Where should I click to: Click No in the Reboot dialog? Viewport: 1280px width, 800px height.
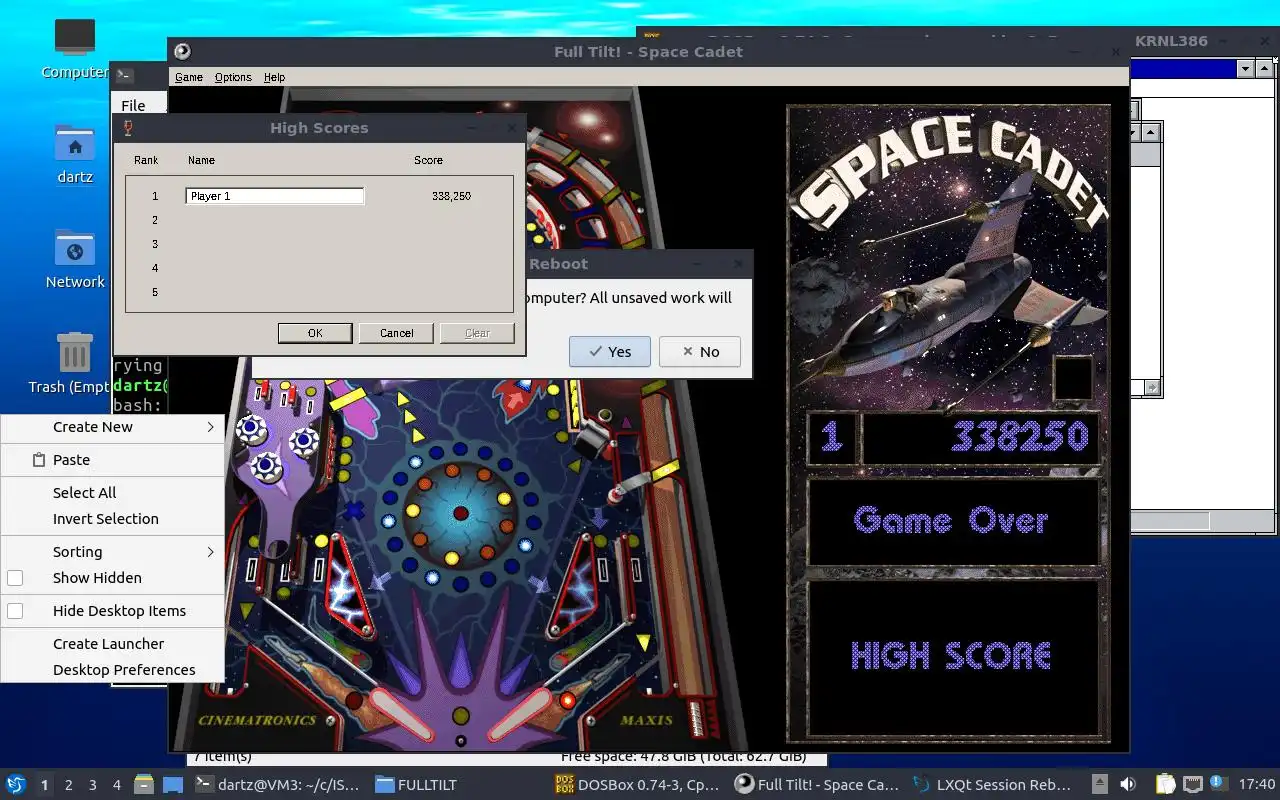pyautogui.click(x=700, y=352)
